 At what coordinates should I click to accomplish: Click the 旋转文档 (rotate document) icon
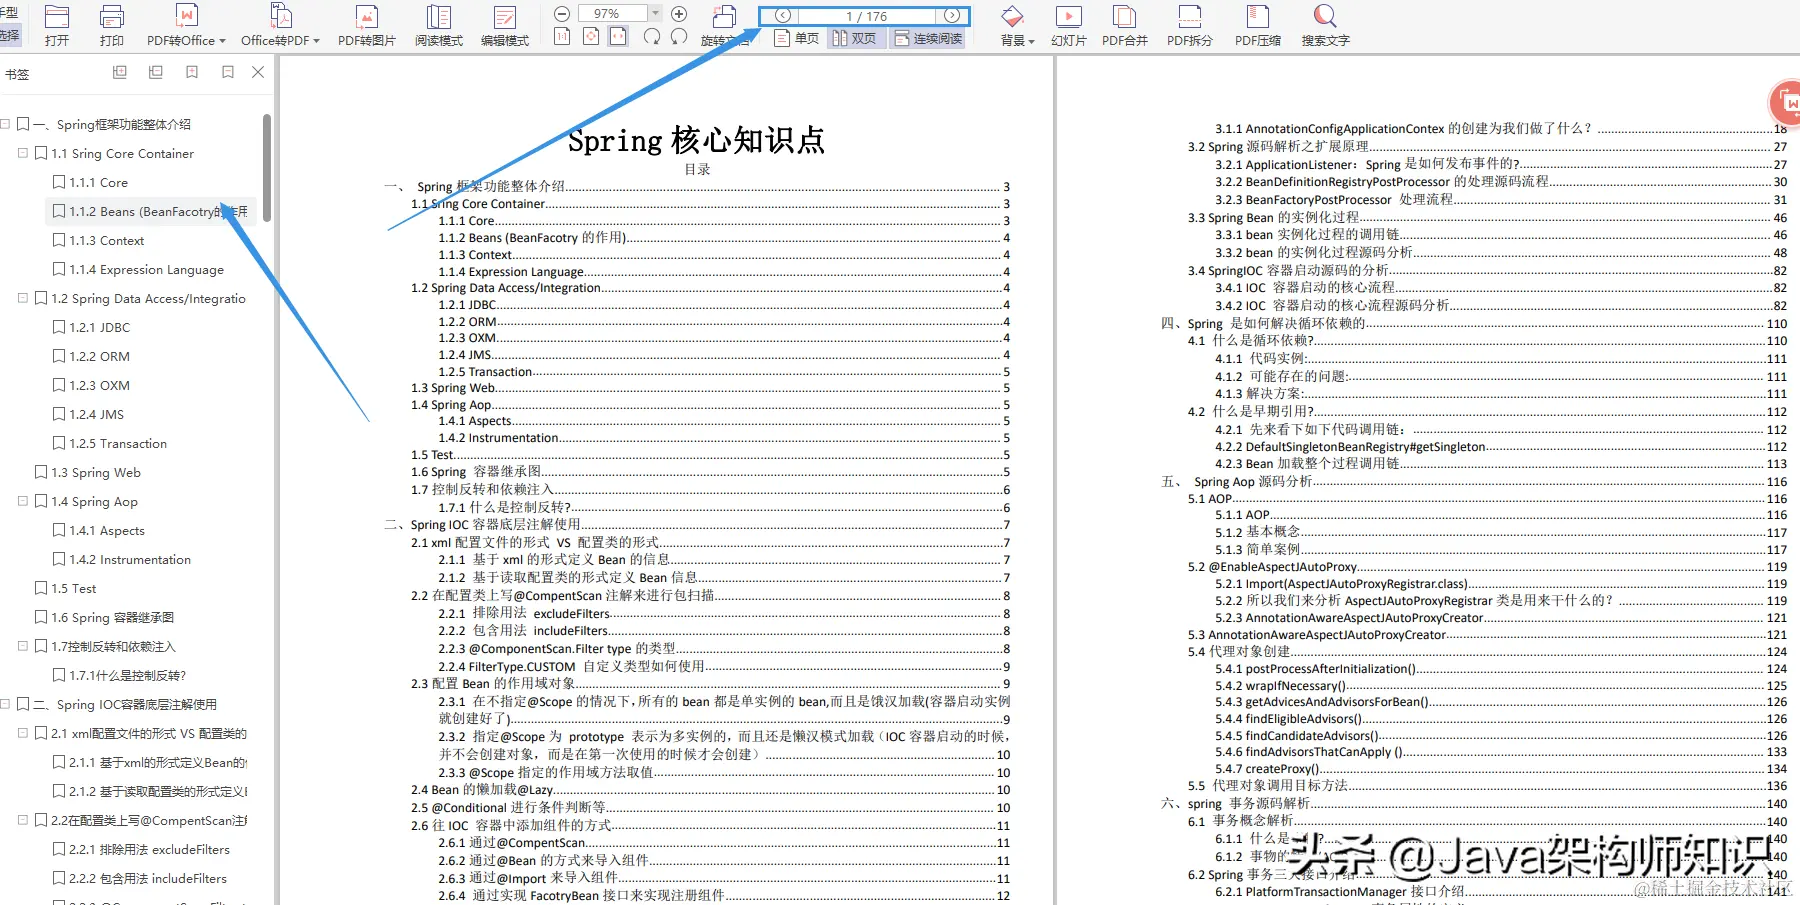click(725, 17)
